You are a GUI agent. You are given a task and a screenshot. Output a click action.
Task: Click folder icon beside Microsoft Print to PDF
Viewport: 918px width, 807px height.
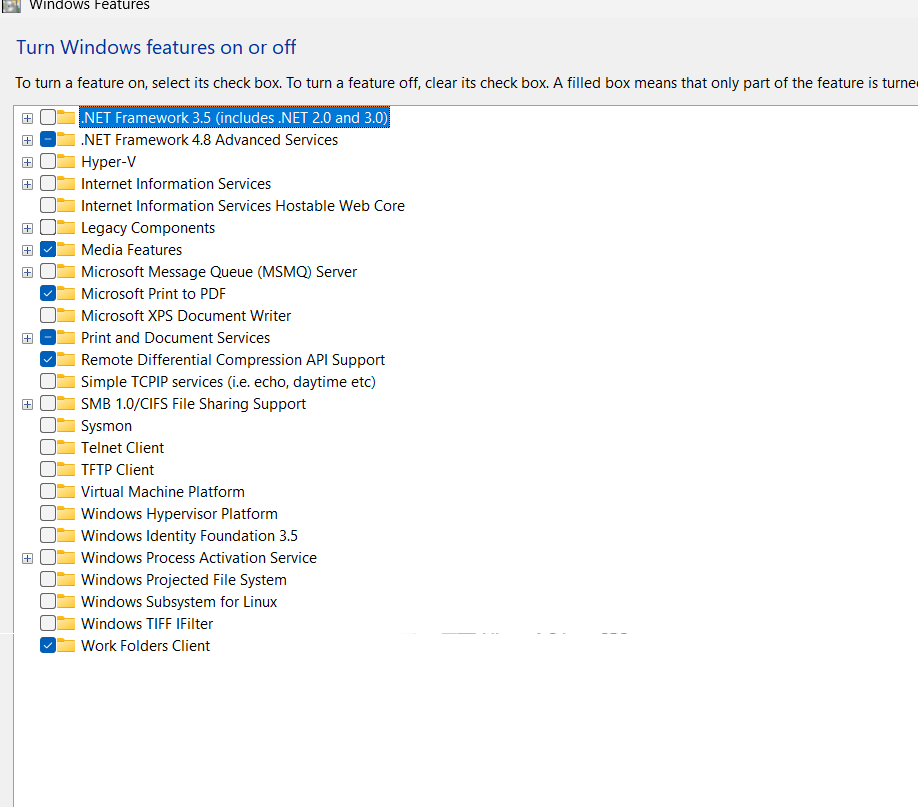[66, 293]
